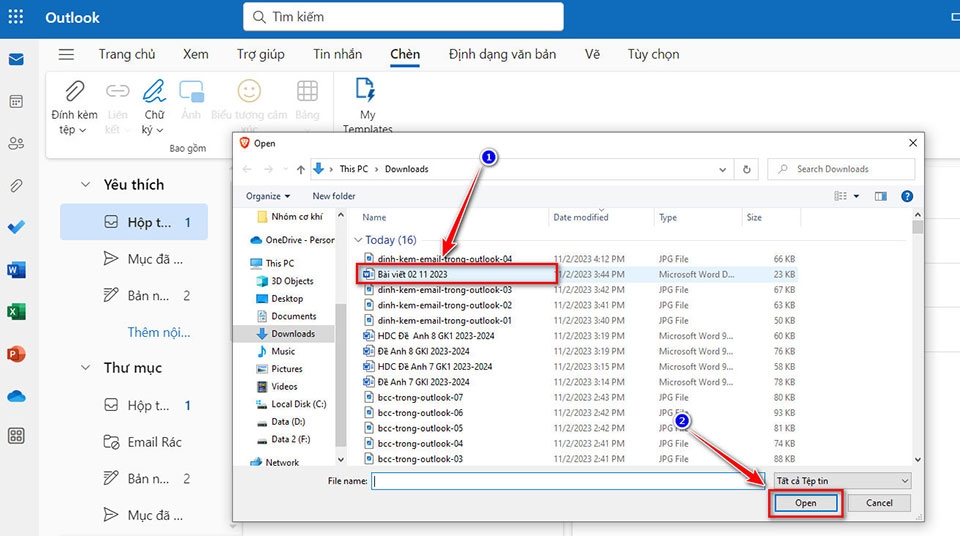Click the Open button
960x536 pixels.
806,503
